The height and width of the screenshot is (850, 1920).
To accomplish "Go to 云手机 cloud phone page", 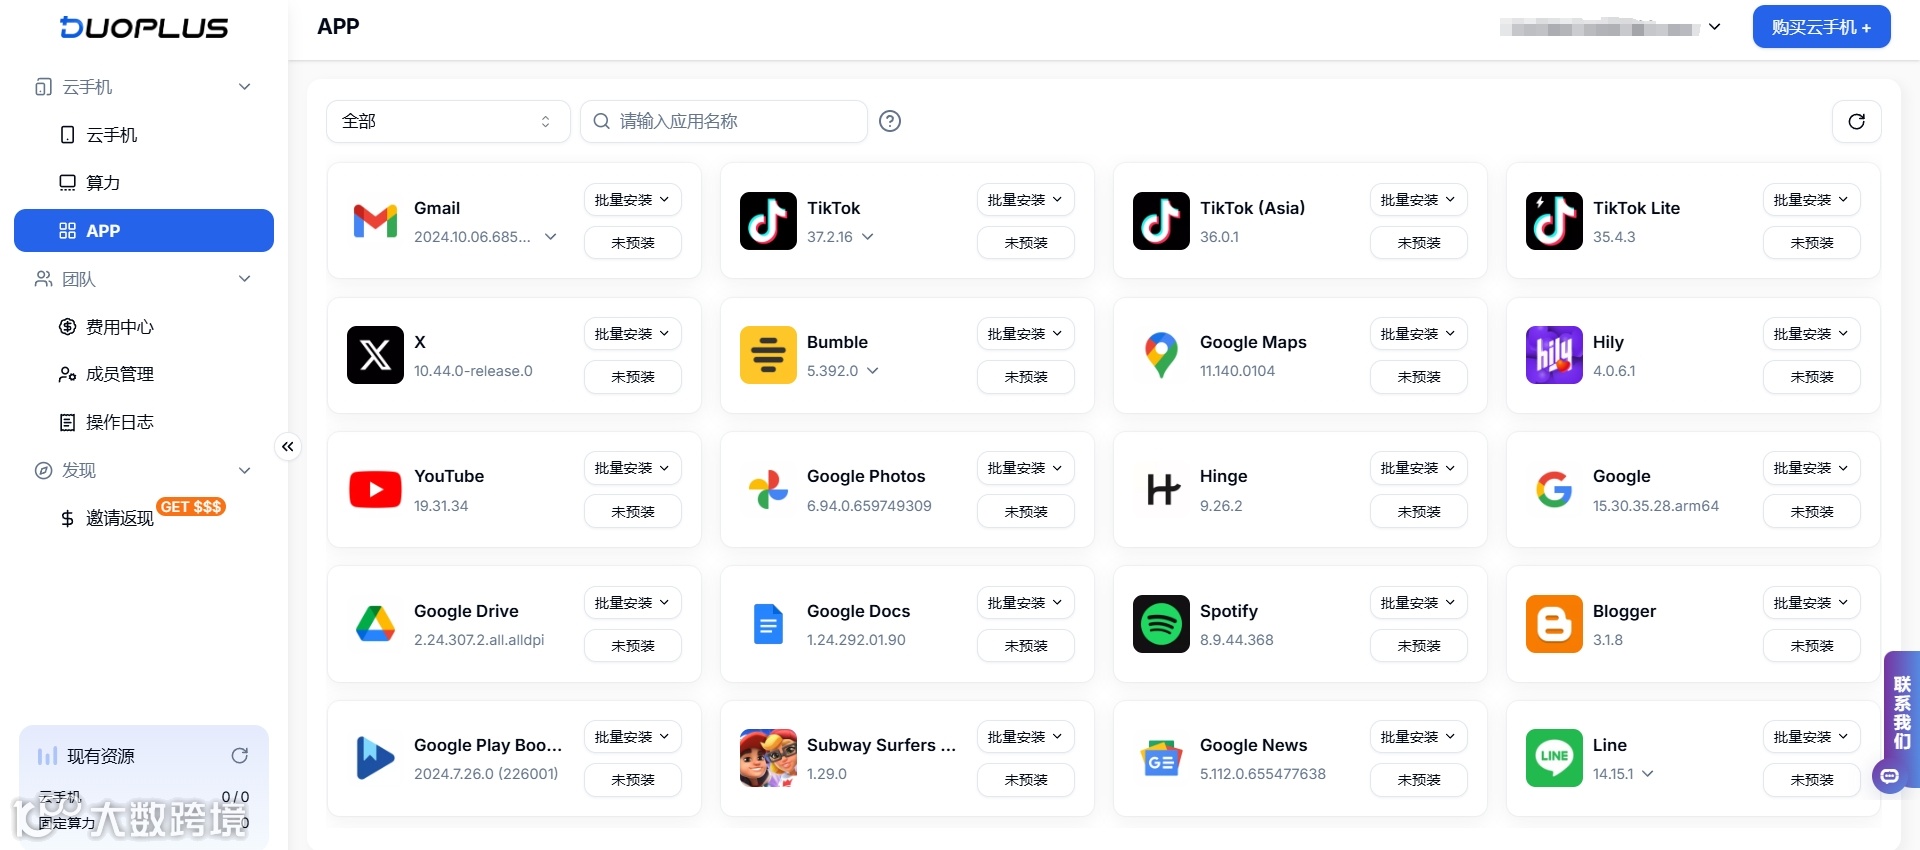I will pyautogui.click(x=144, y=135).
